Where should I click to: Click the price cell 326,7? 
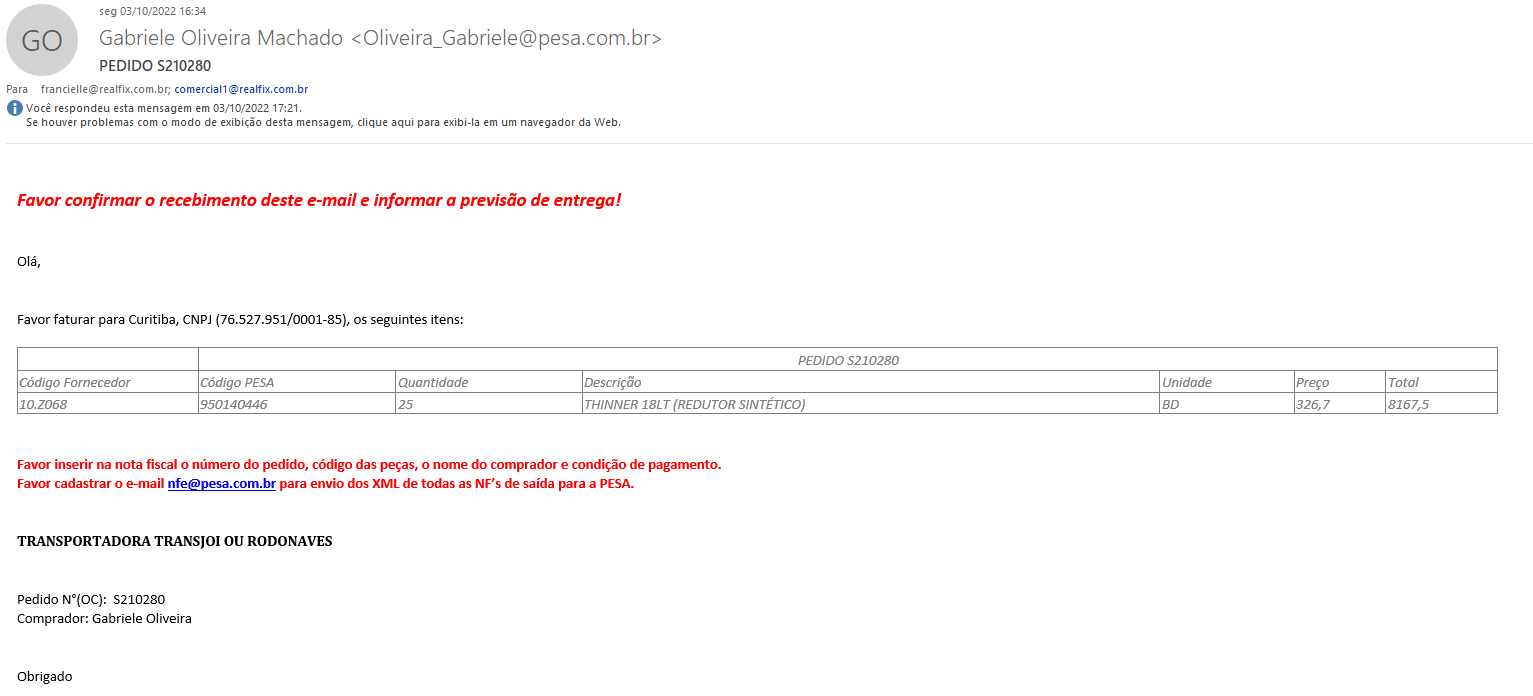click(1312, 404)
